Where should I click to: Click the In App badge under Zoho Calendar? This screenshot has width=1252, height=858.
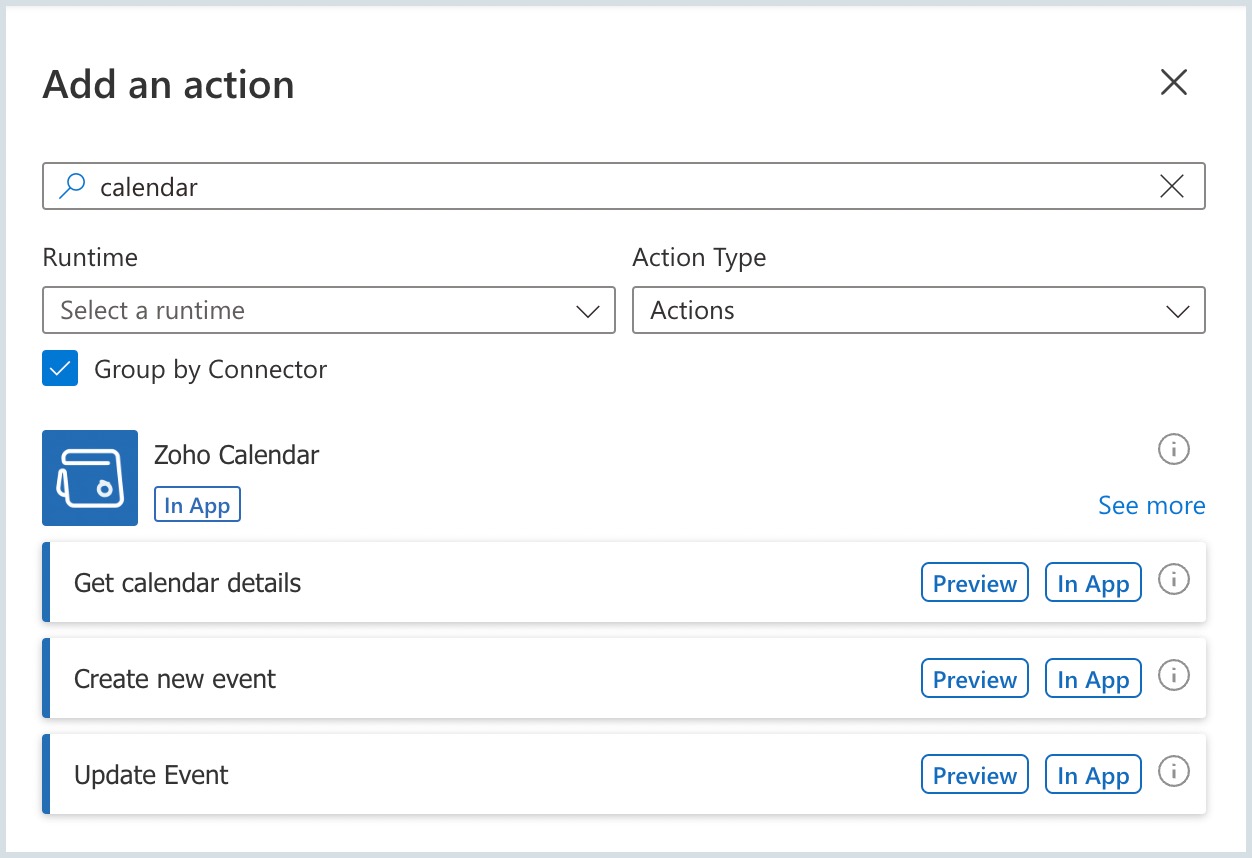[x=197, y=506]
